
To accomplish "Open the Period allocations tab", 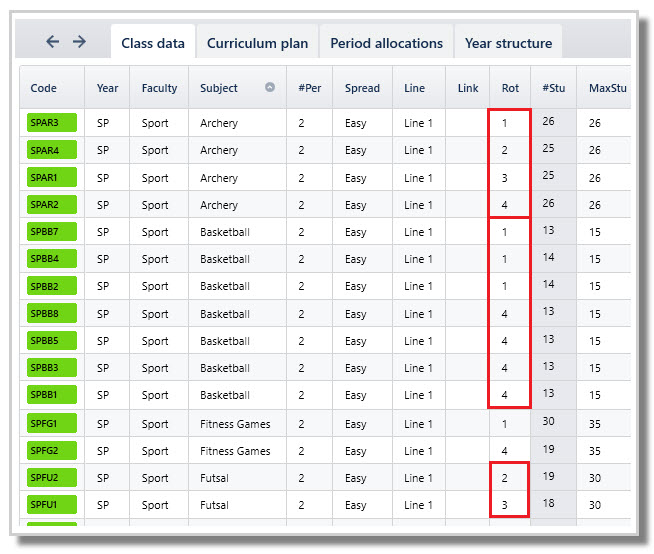I will 386,43.
